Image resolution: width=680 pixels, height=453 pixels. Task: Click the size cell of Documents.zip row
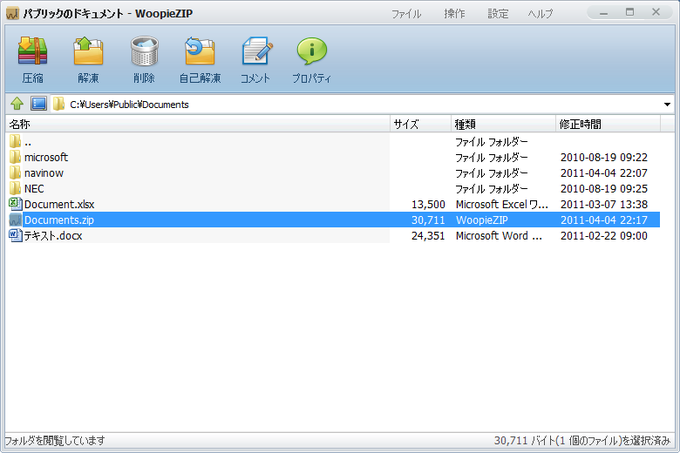(428, 220)
